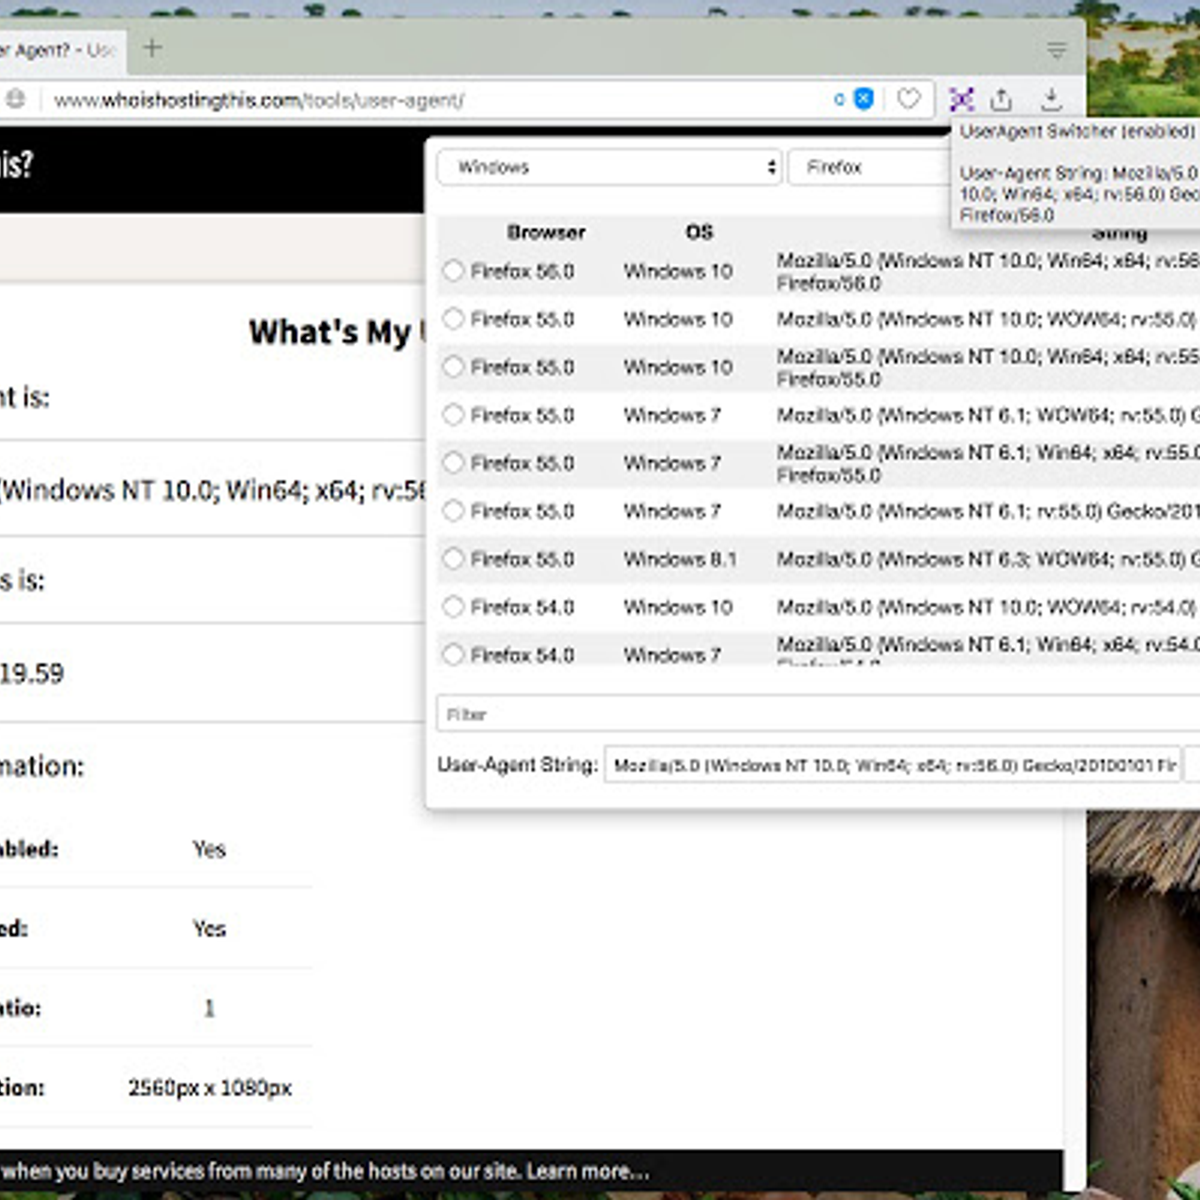This screenshot has height=1200, width=1200.
Task: Select the Firefox 56.0 Windows 10 radio button
Action: pos(454,271)
